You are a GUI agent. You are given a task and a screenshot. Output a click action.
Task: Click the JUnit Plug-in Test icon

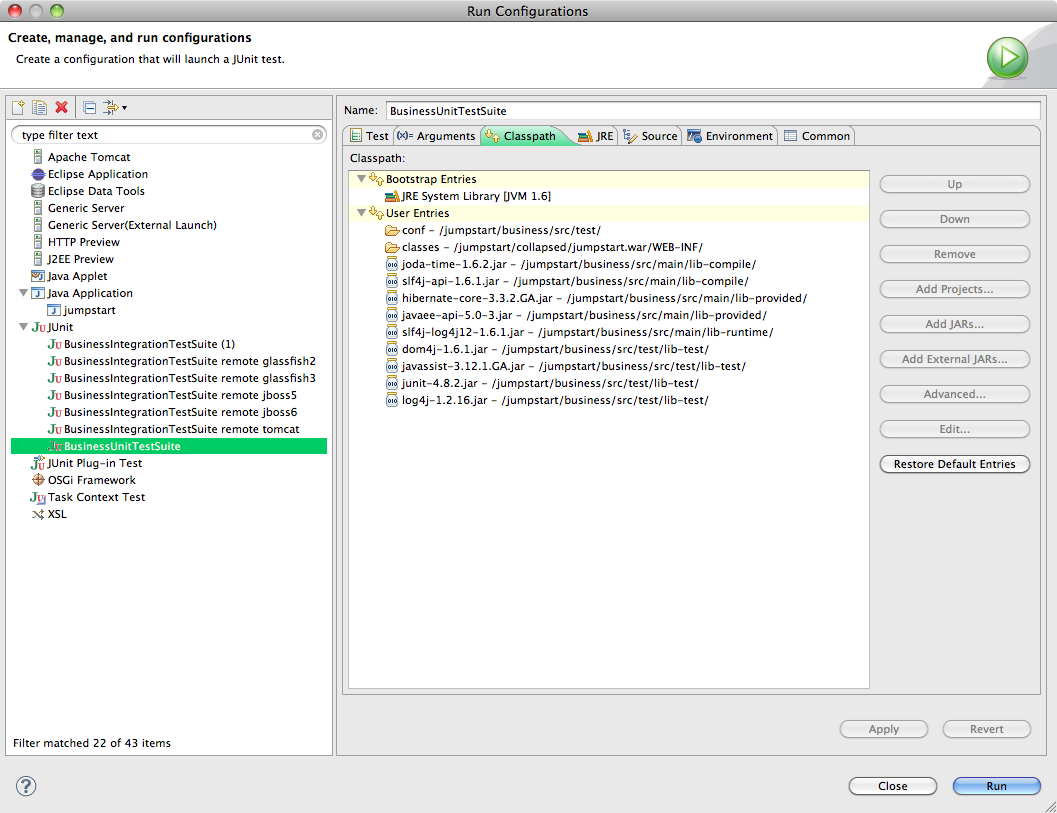[38, 463]
